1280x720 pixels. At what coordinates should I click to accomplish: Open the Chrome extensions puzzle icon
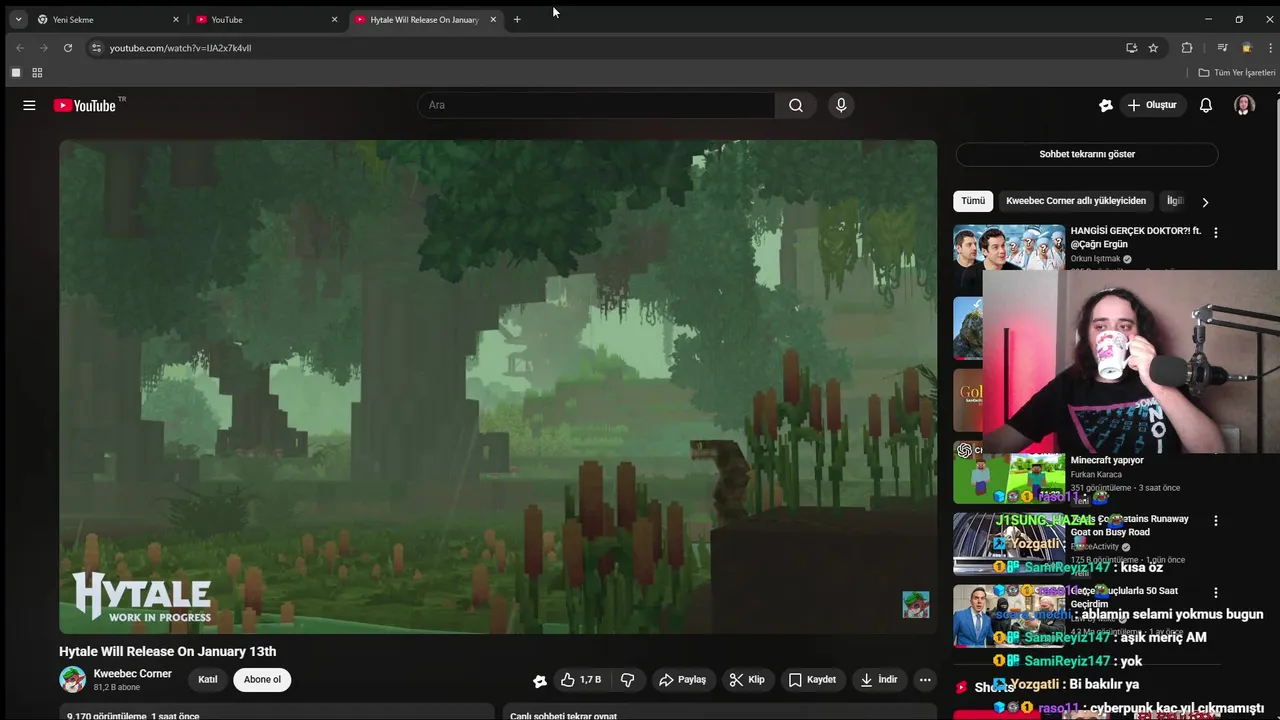1187,47
